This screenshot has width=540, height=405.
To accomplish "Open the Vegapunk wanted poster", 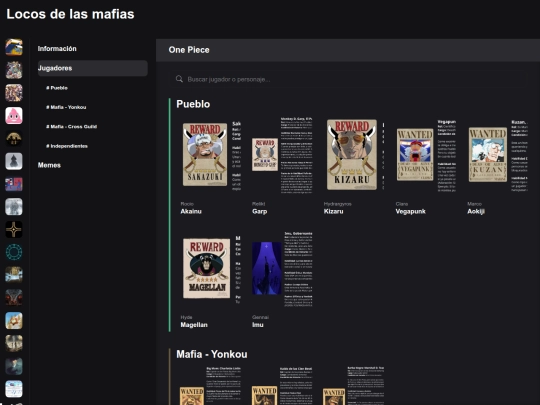I will pos(415,154).
